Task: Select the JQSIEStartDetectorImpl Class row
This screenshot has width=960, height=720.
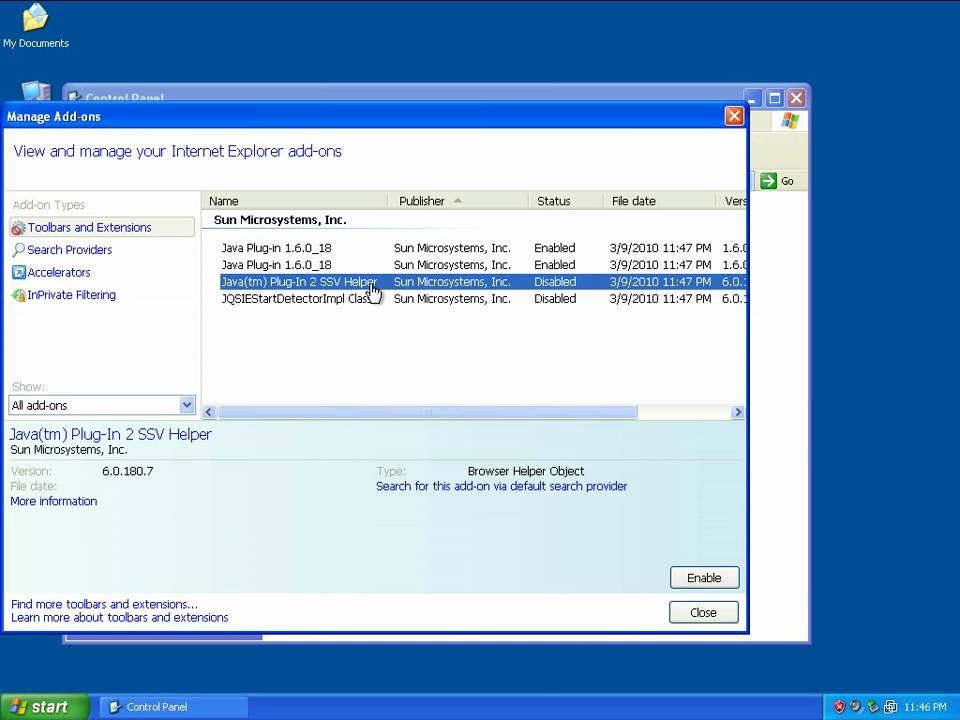Action: pos(482,299)
